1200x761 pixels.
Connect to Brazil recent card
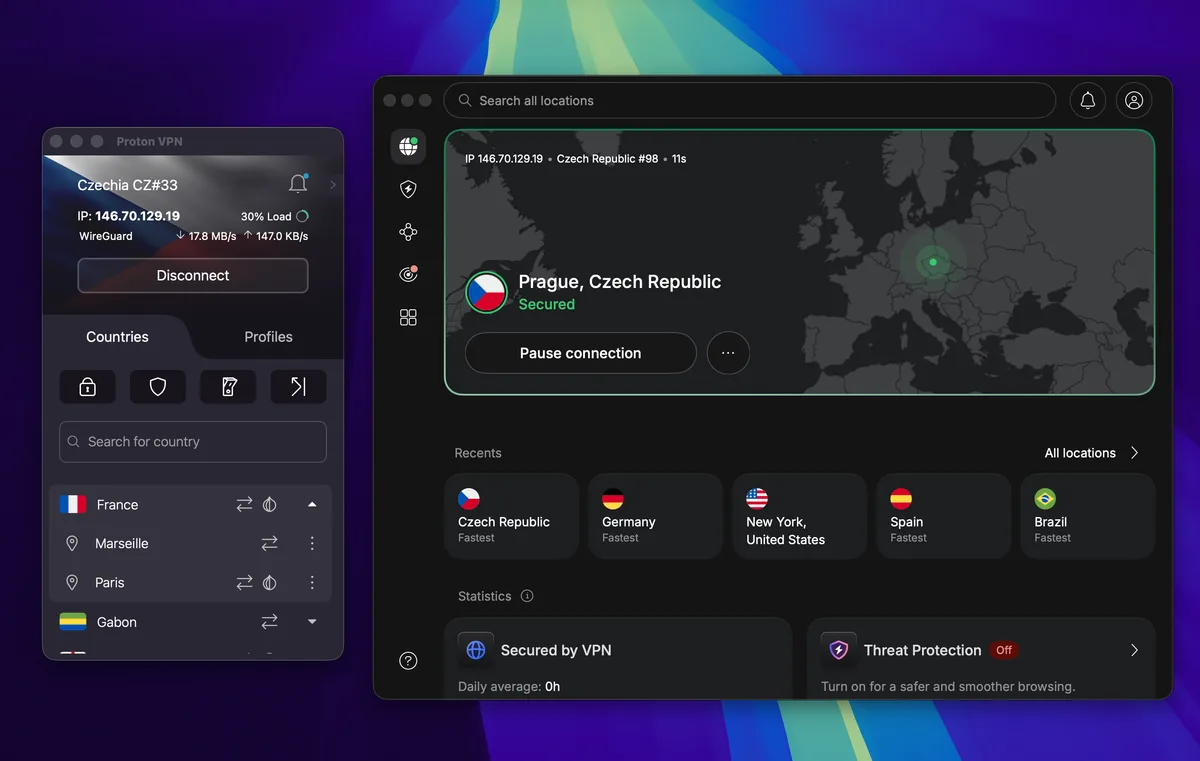pos(1087,516)
